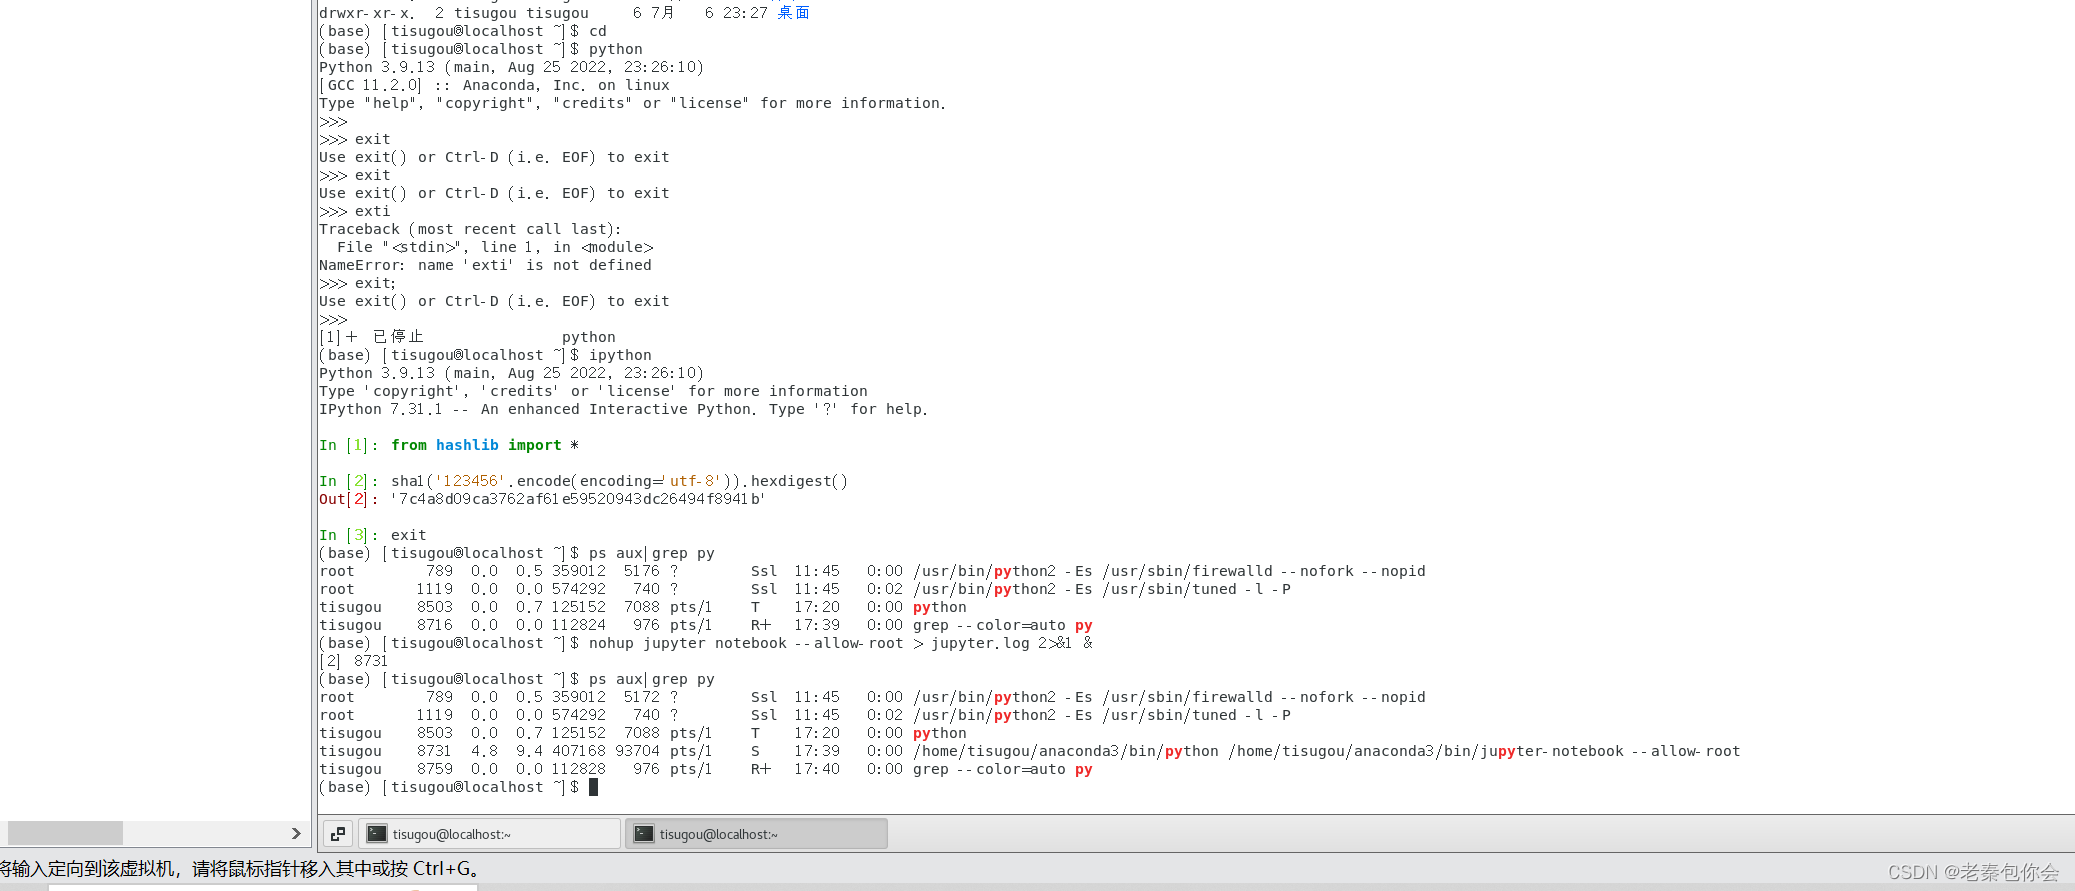Viewport: 2075px width, 891px height.
Task: Click the 'NameError: name 'exti' is not defined' line
Action: [485, 265]
